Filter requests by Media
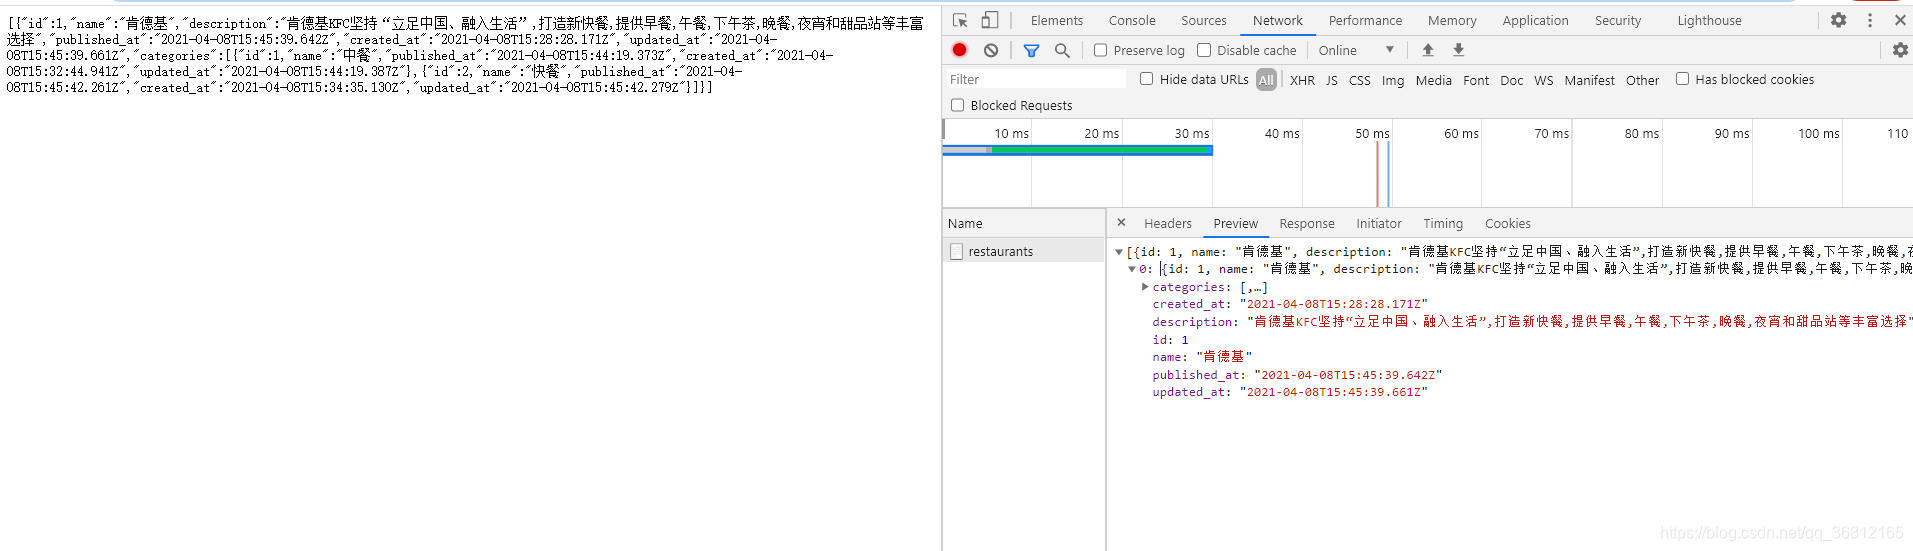1913x551 pixels. 1434,80
